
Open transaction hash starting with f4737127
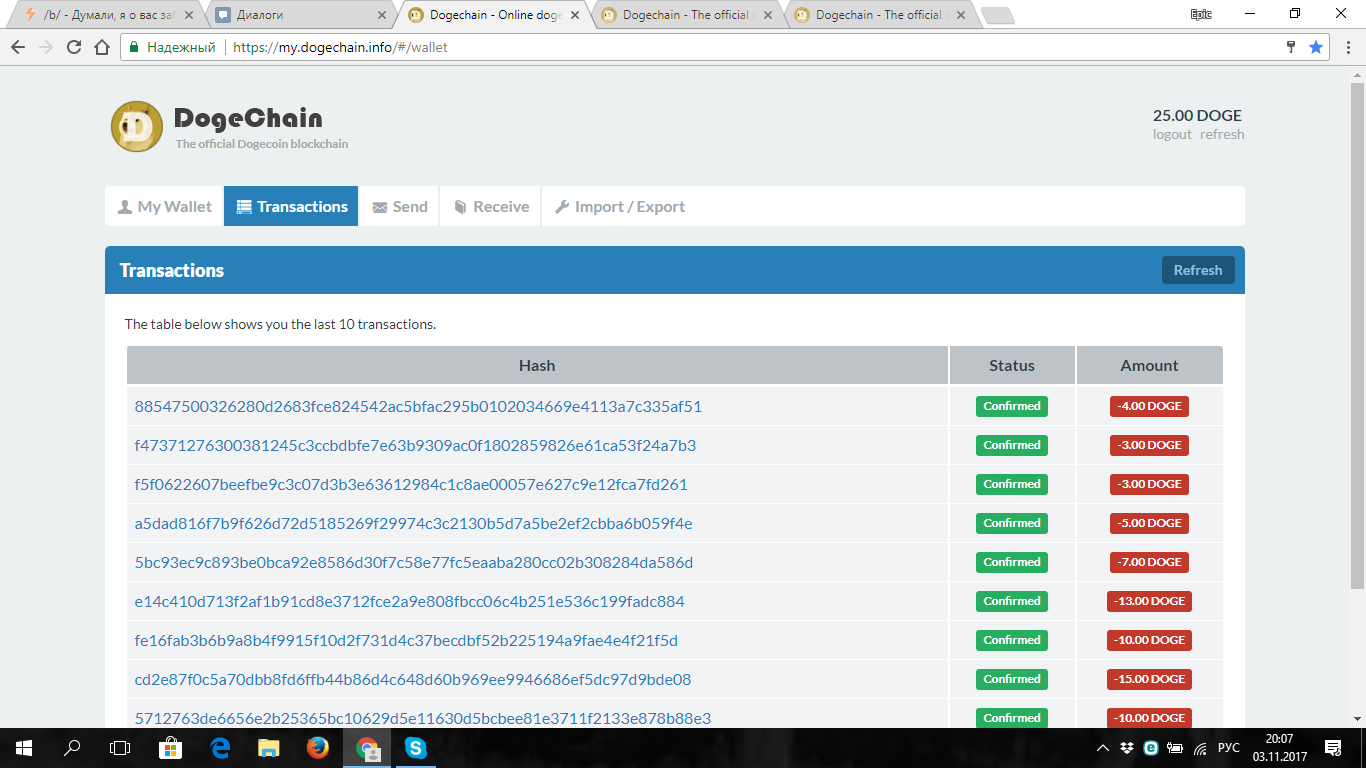coord(415,446)
